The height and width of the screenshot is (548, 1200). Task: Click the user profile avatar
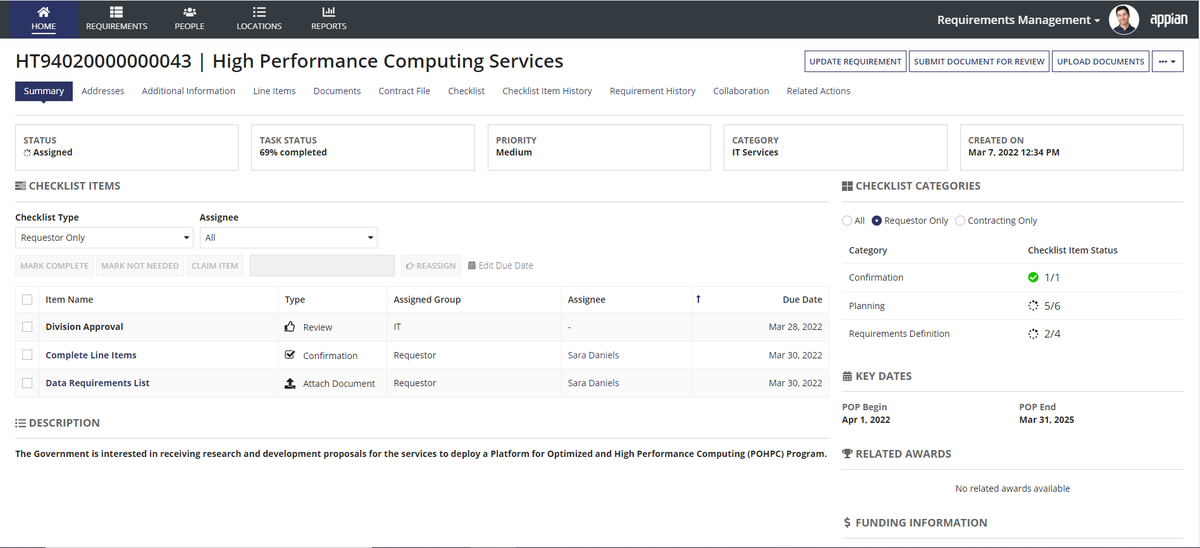pyautogui.click(x=1124, y=20)
